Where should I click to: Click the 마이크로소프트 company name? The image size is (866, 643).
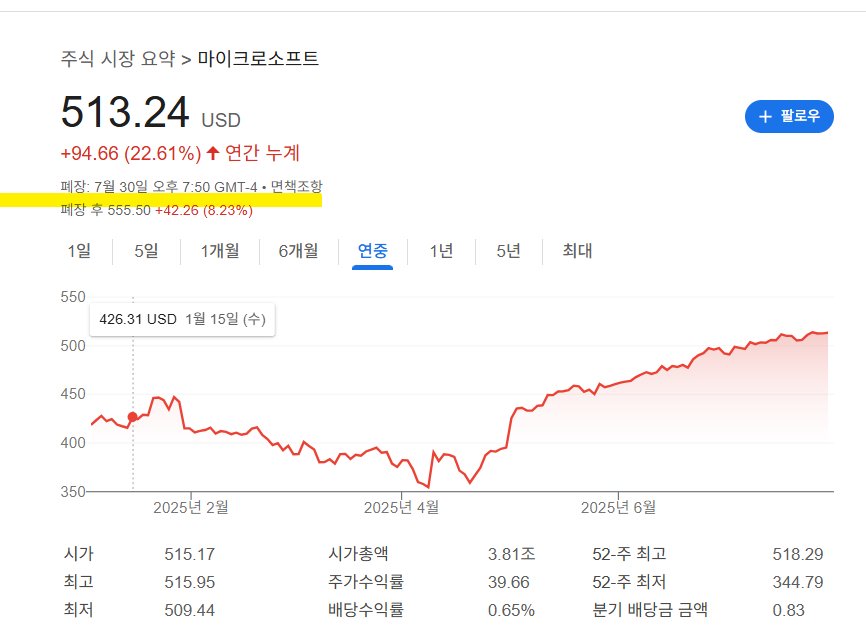(258, 59)
